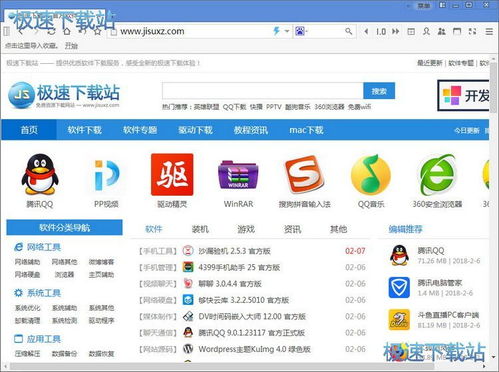Select the 游戏 tab in content list
The height and width of the screenshot is (372, 499).
246,229
